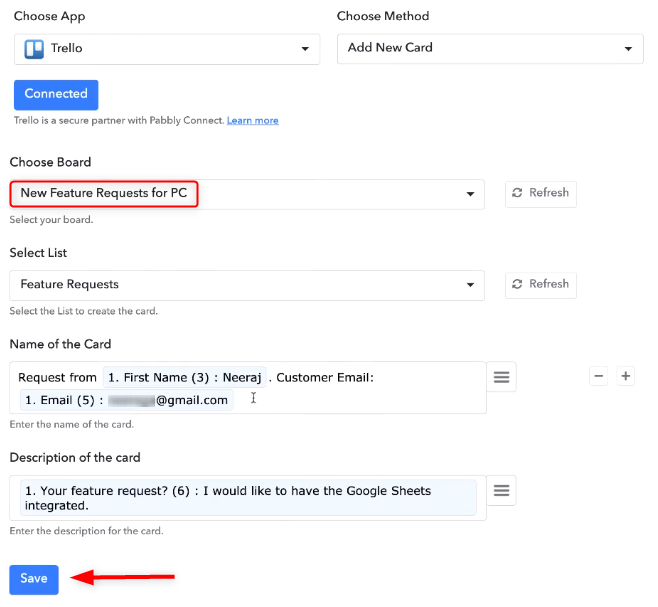
Task: Refresh the Choose Board list
Action: click(x=540, y=194)
